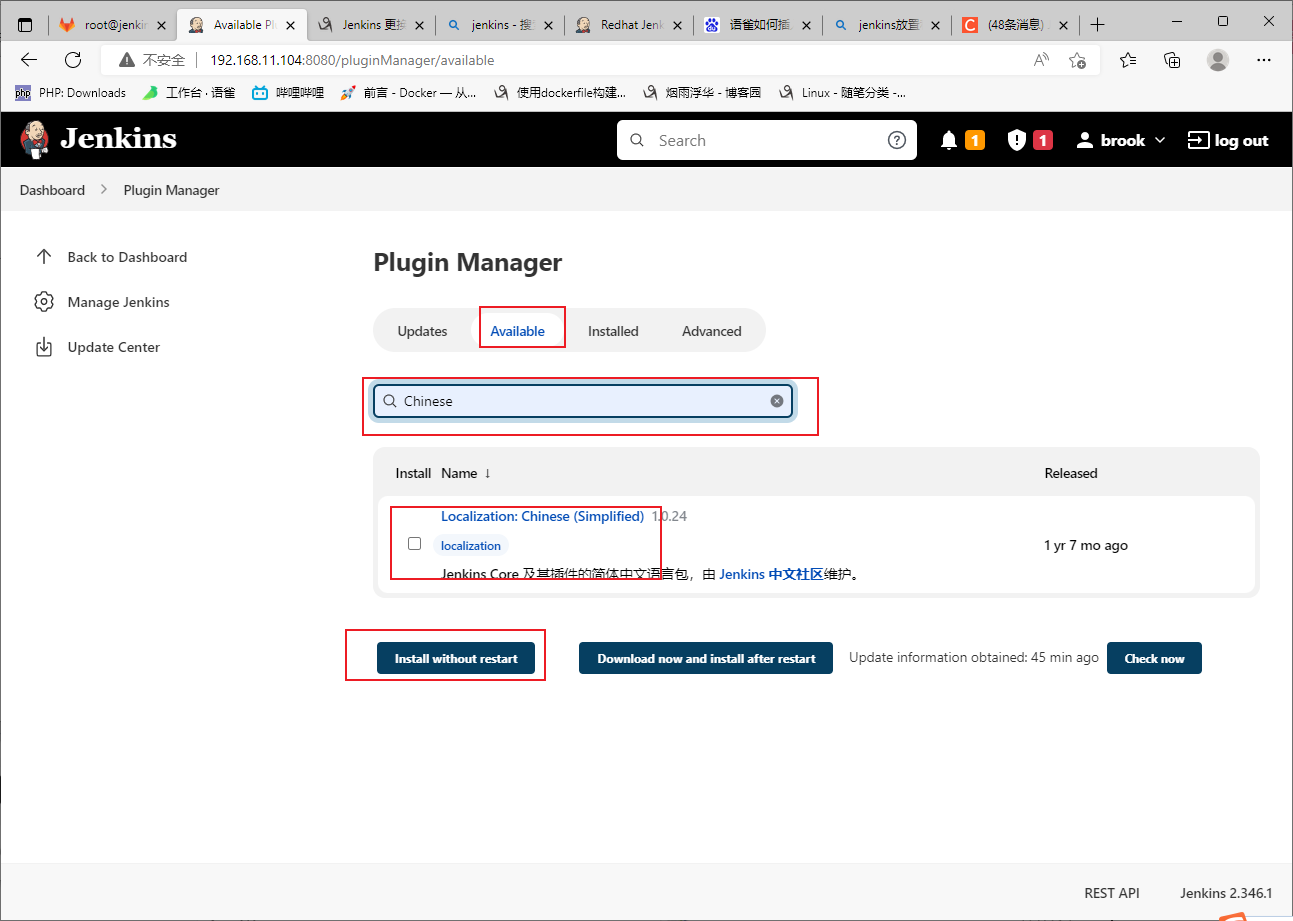Click the Released column header
Viewport: 1293px width, 921px height.
pos(1071,473)
